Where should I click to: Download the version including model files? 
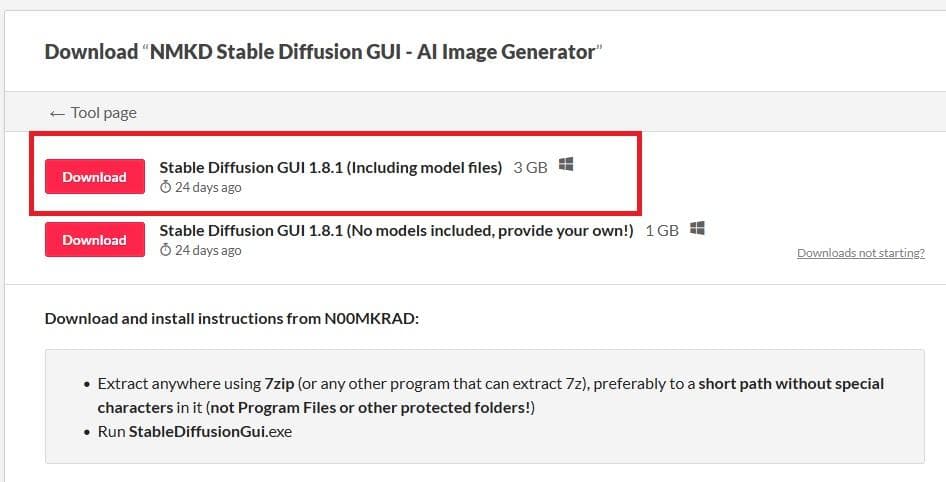(94, 177)
